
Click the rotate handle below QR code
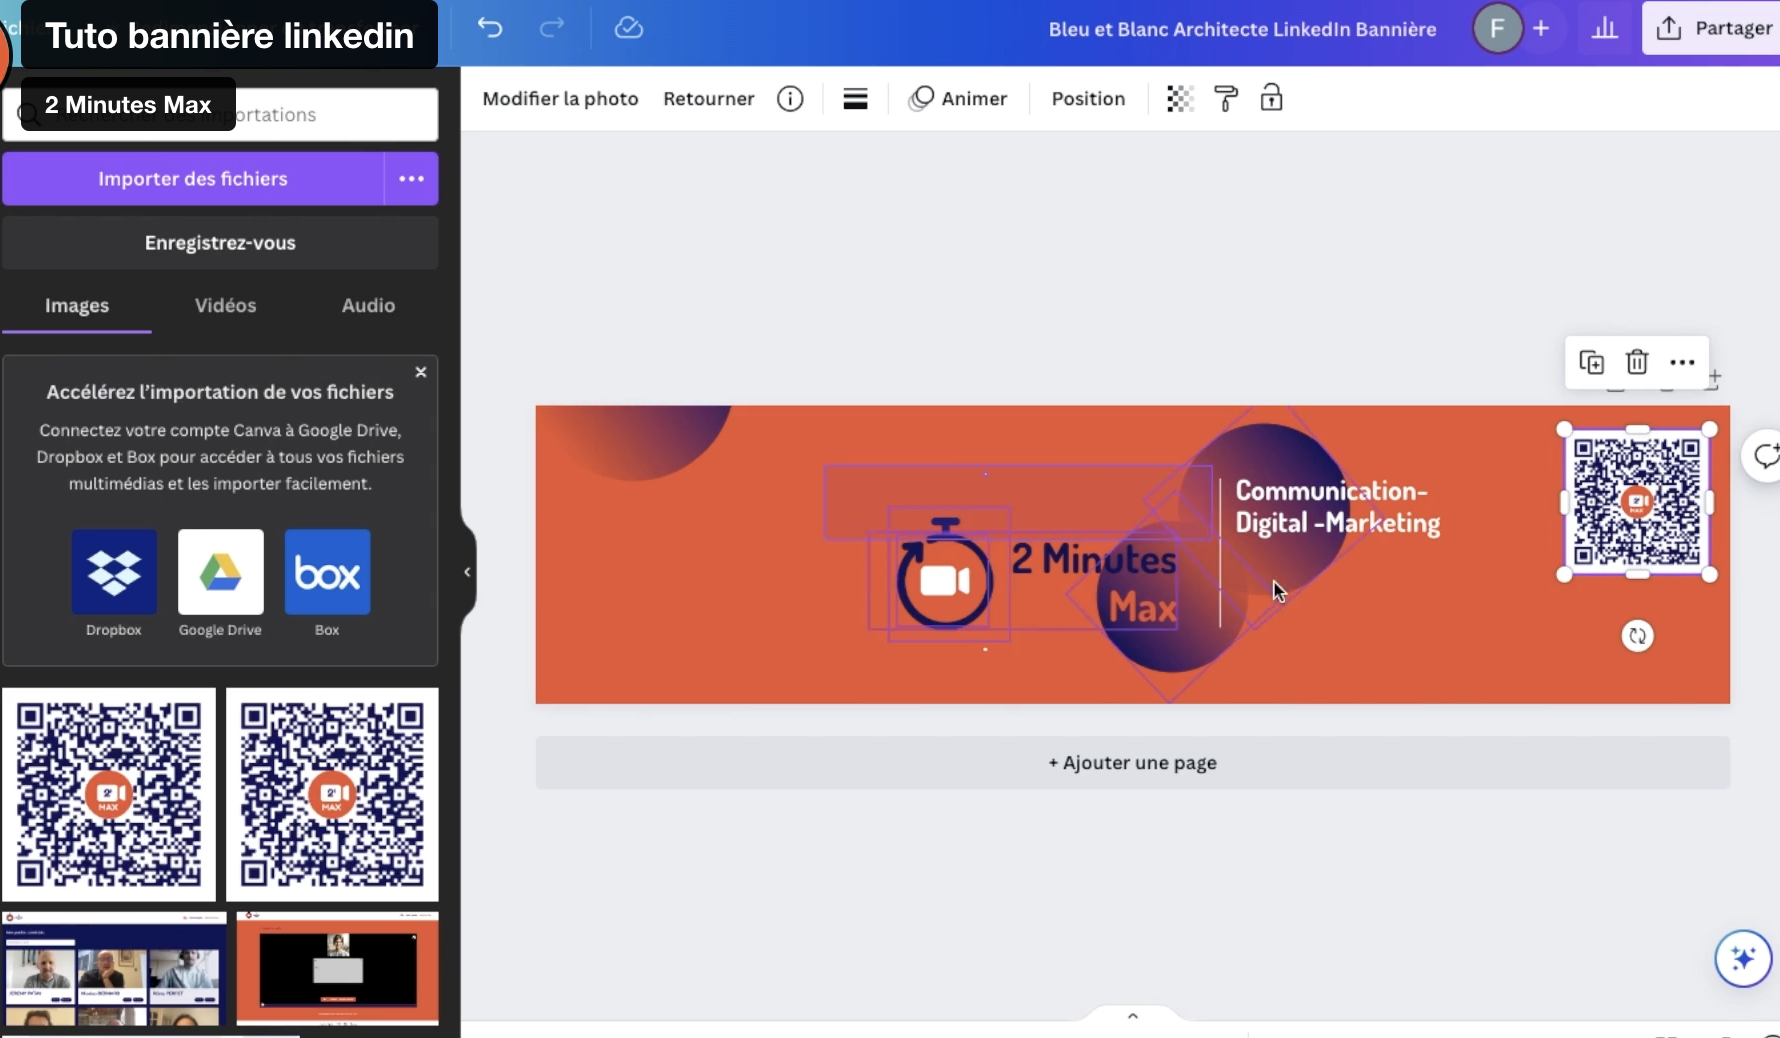pos(1637,636)
